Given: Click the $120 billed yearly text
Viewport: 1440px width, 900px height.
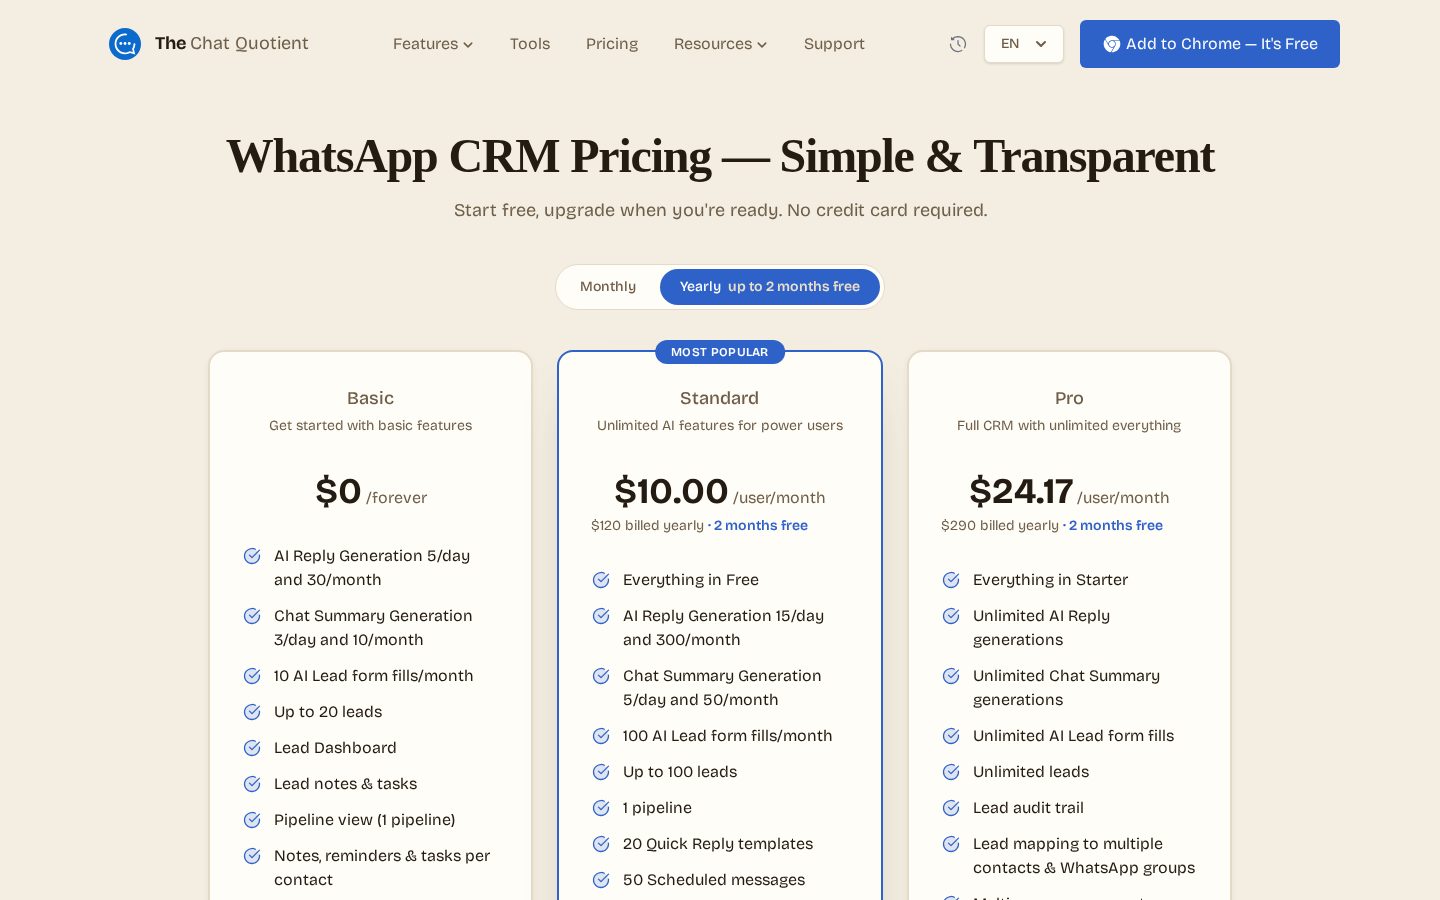Looking at the screenshot, I should [x=647, y=525].
